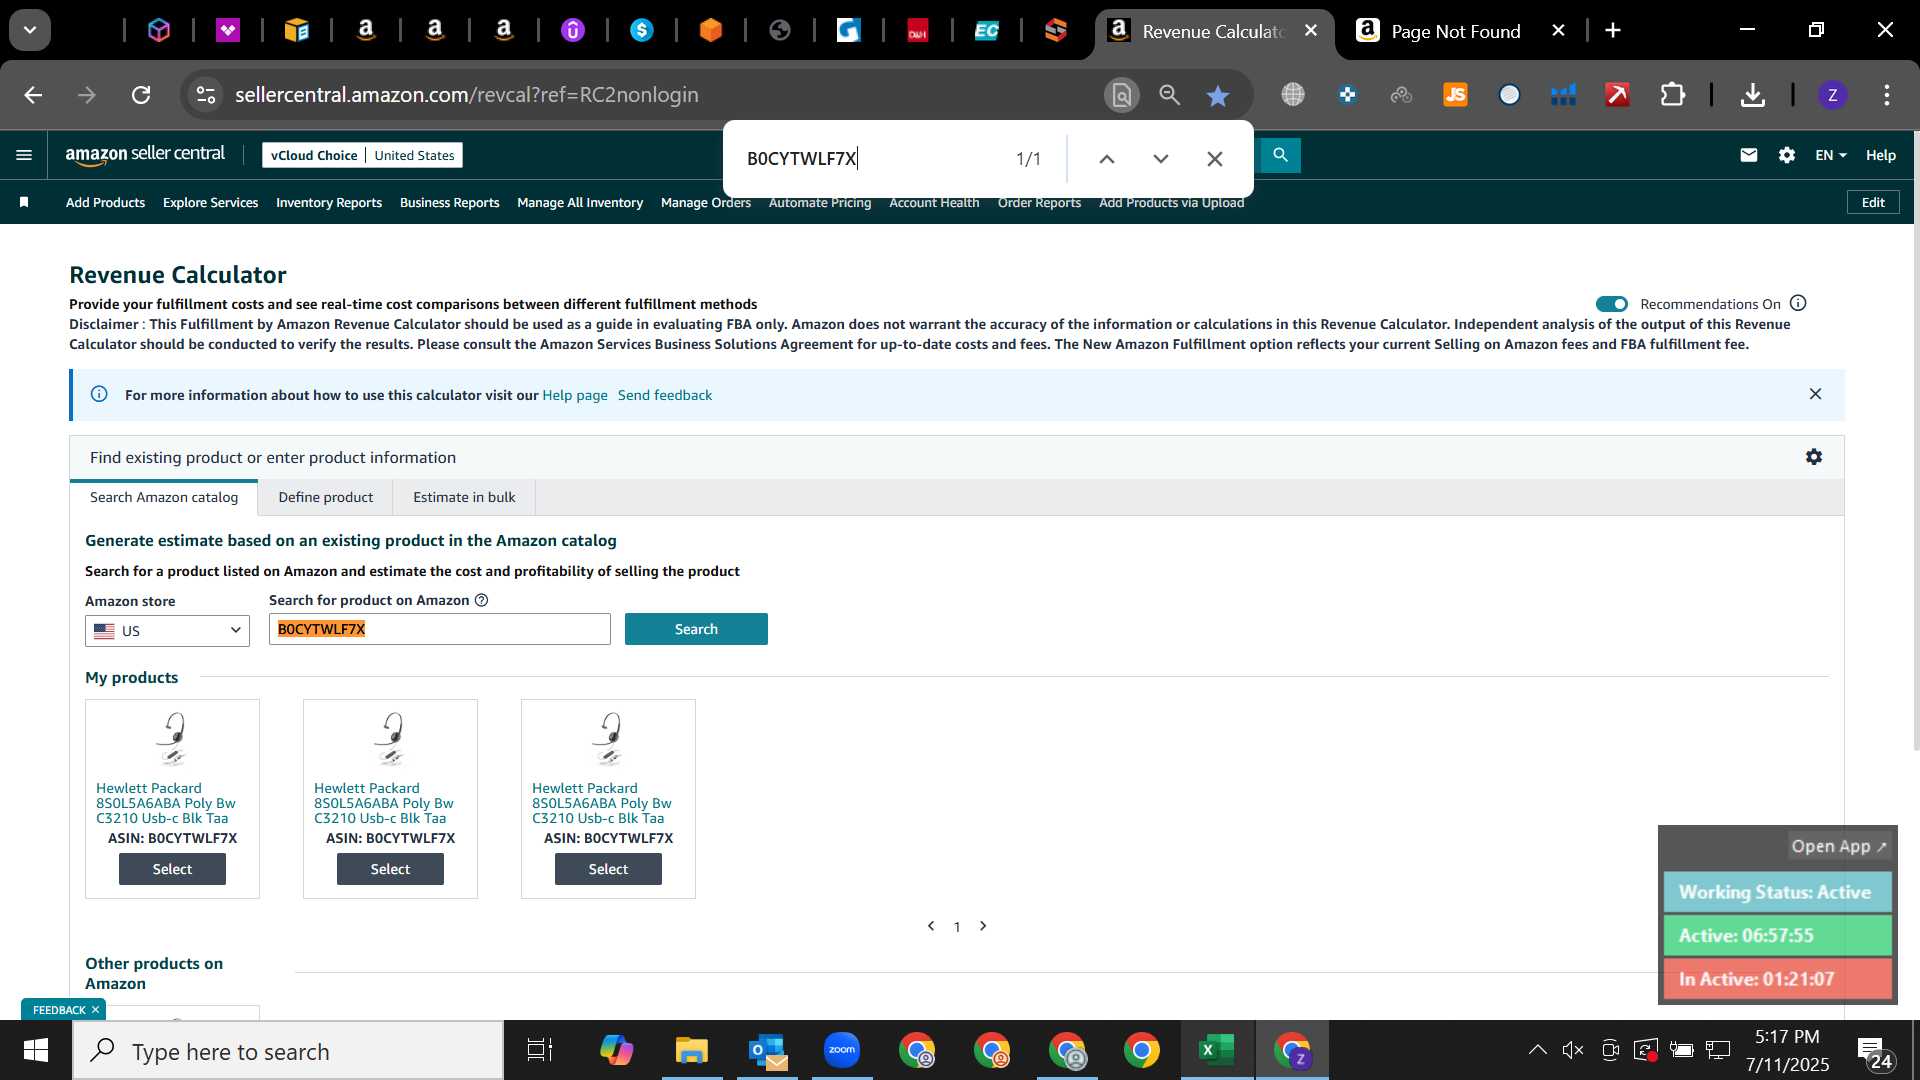The image size is (1920, 1080).
Task: Open Business Reports menu item
Action: click(449, 202)
